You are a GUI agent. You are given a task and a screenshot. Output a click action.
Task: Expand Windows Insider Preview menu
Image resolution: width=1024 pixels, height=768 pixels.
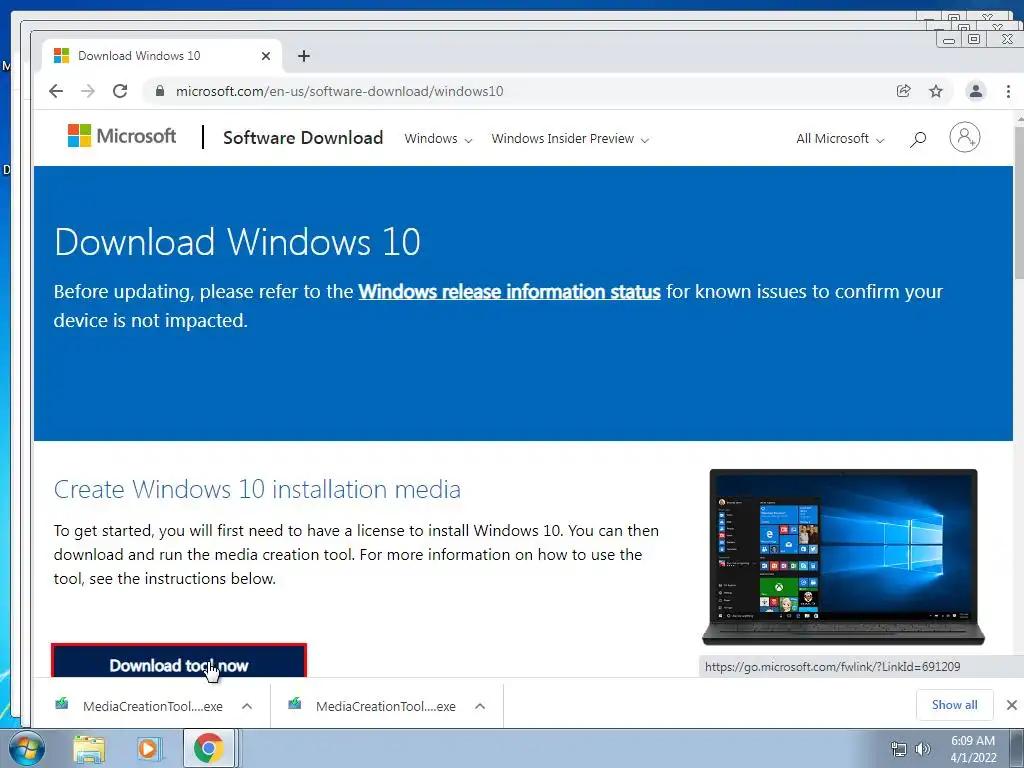point(570,138)
